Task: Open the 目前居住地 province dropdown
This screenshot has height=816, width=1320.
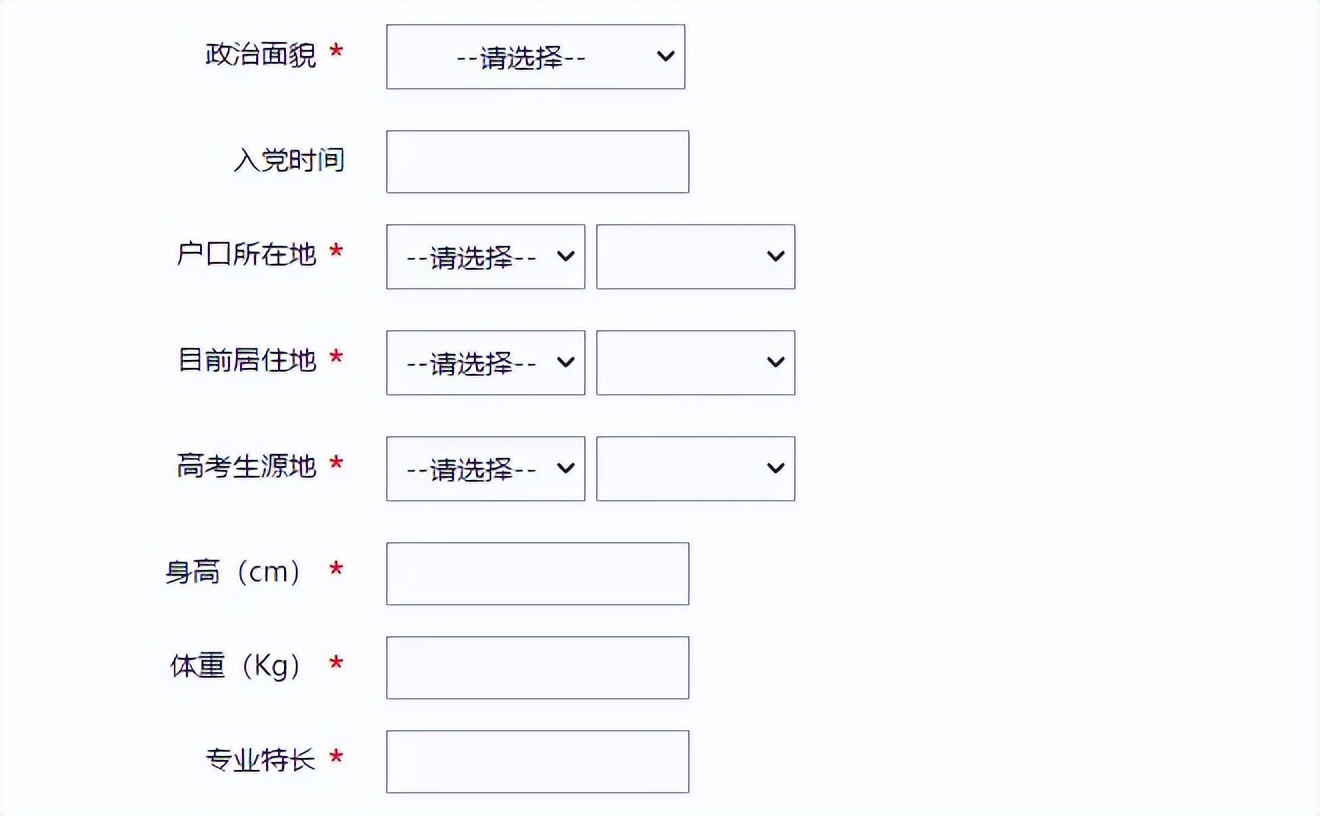Action: (485, 362)
